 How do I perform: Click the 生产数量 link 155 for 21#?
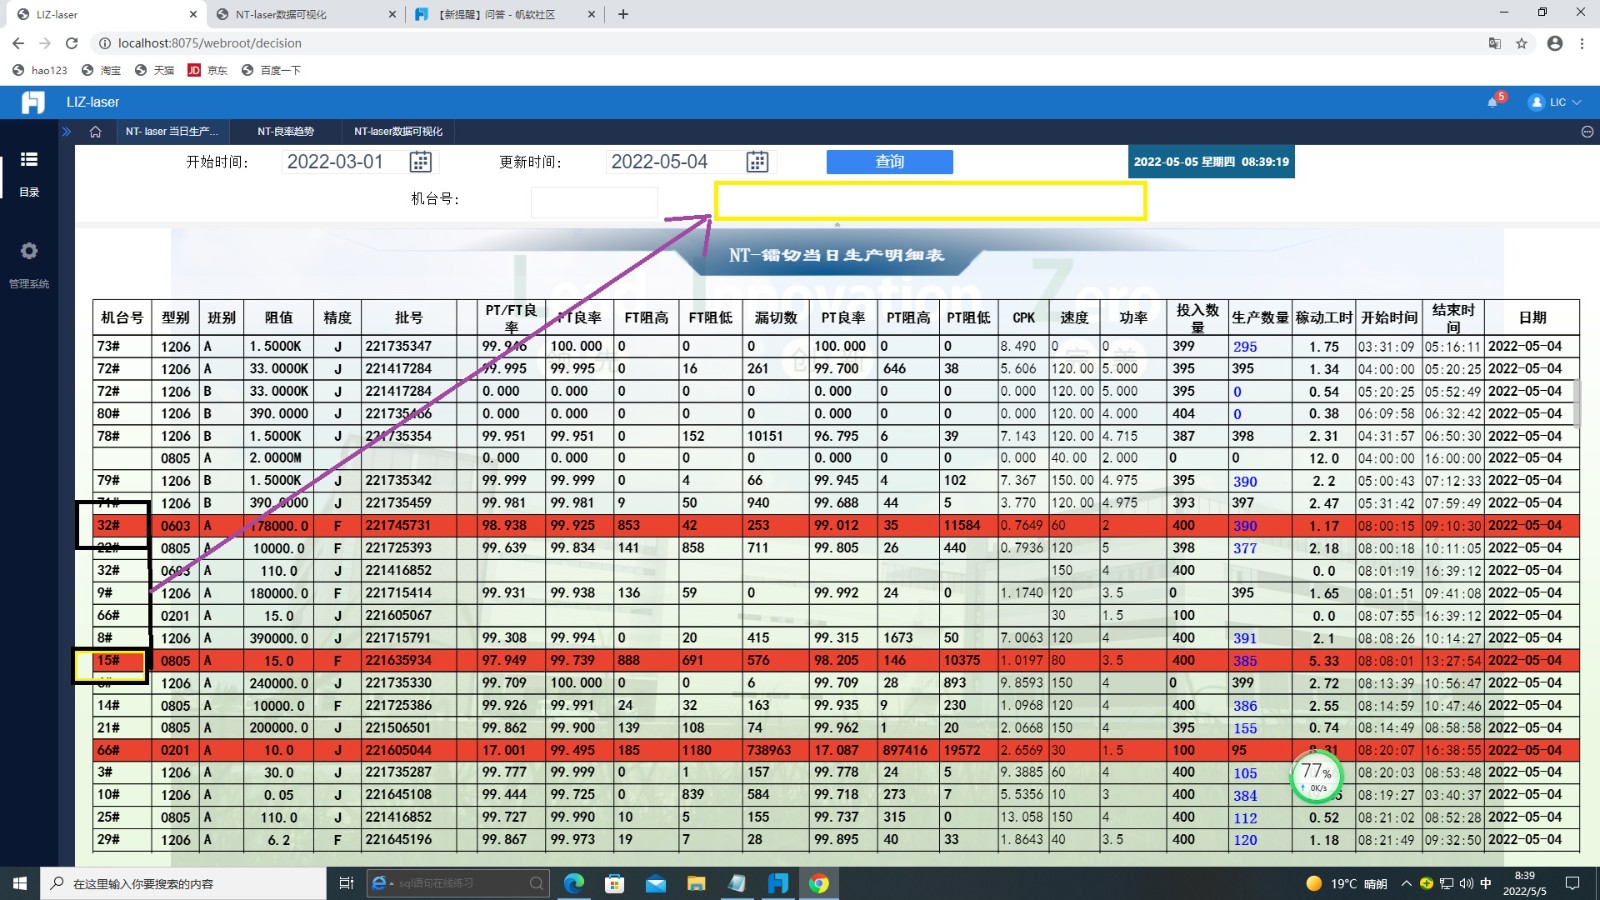[1245, 728]
